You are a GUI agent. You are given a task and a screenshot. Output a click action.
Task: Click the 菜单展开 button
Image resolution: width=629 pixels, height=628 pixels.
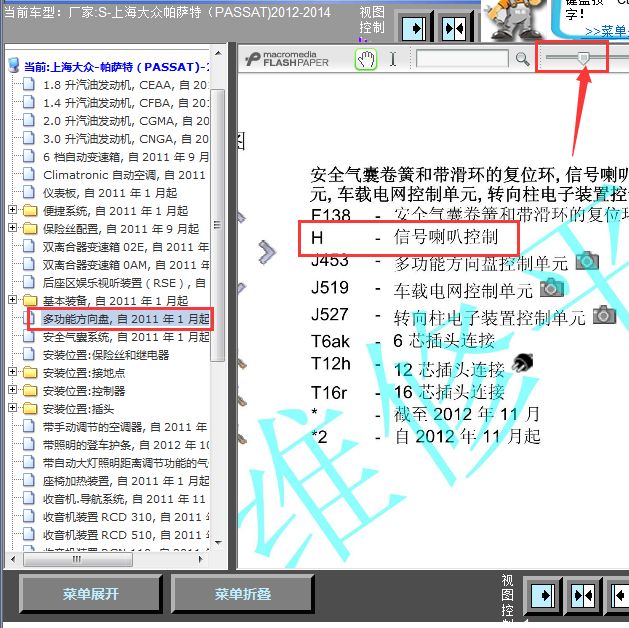(x=91, y=594)
